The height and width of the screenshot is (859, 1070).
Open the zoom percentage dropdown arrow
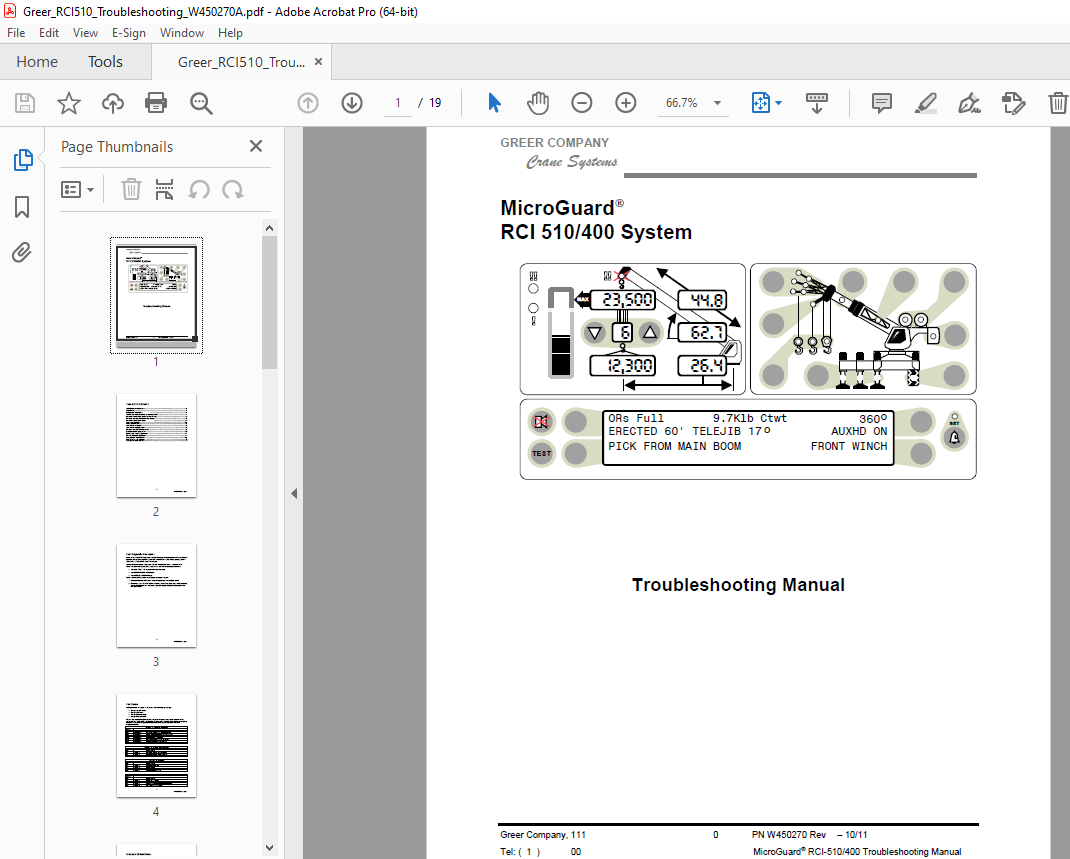pyautogui.click(x=717, y=103)
